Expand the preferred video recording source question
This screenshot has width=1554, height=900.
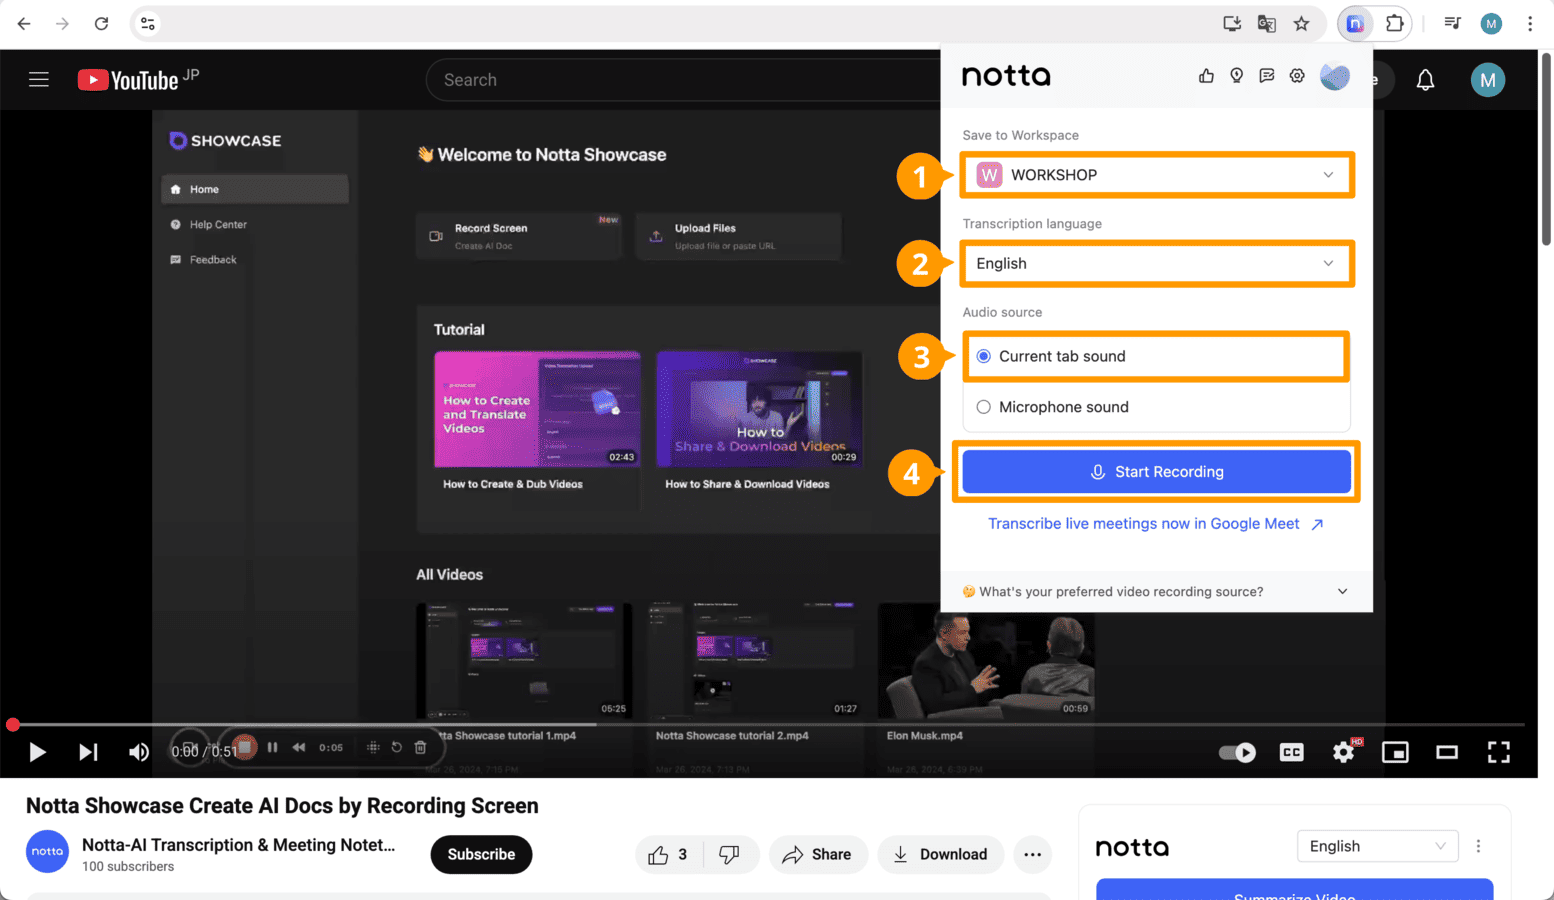pyautogui.click(x=1156, y=591)
